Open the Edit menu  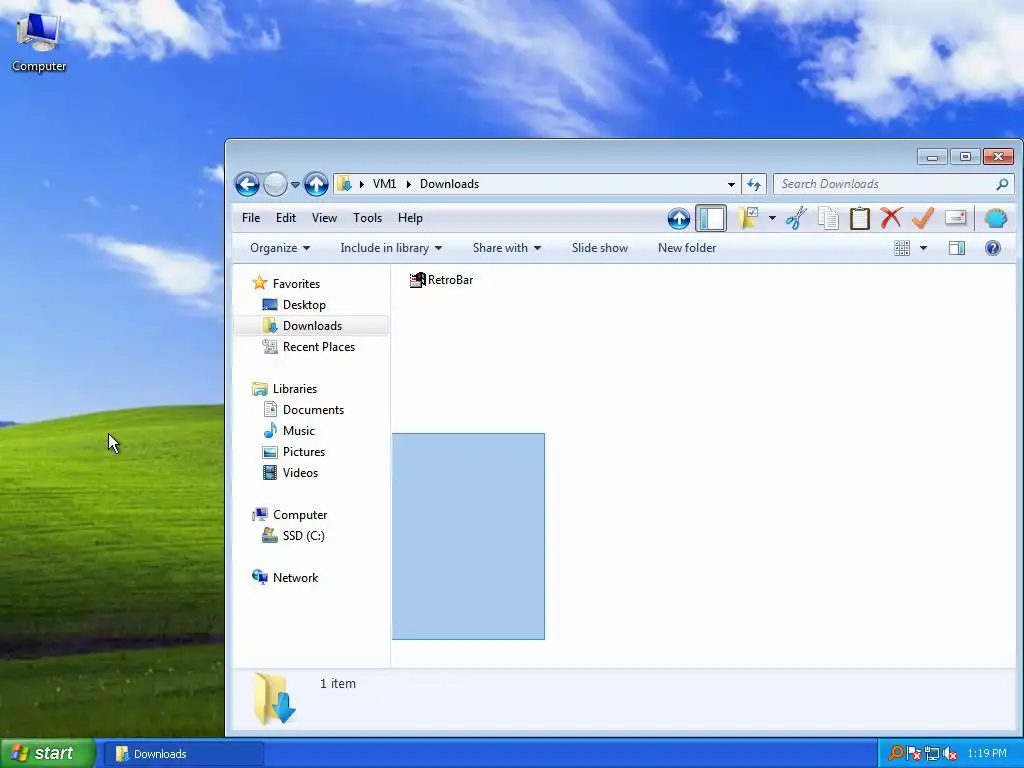pyautogui.click(x=285, y=218)
